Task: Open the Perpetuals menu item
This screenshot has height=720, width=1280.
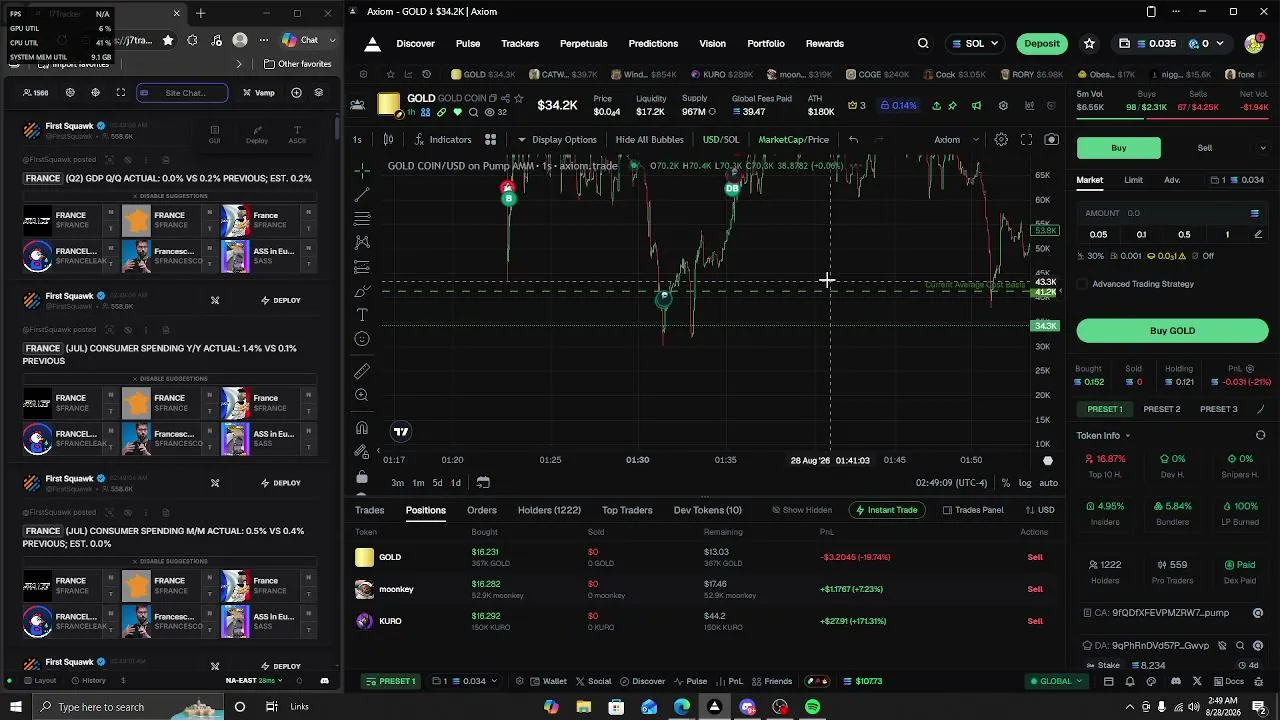Action: 584,44
